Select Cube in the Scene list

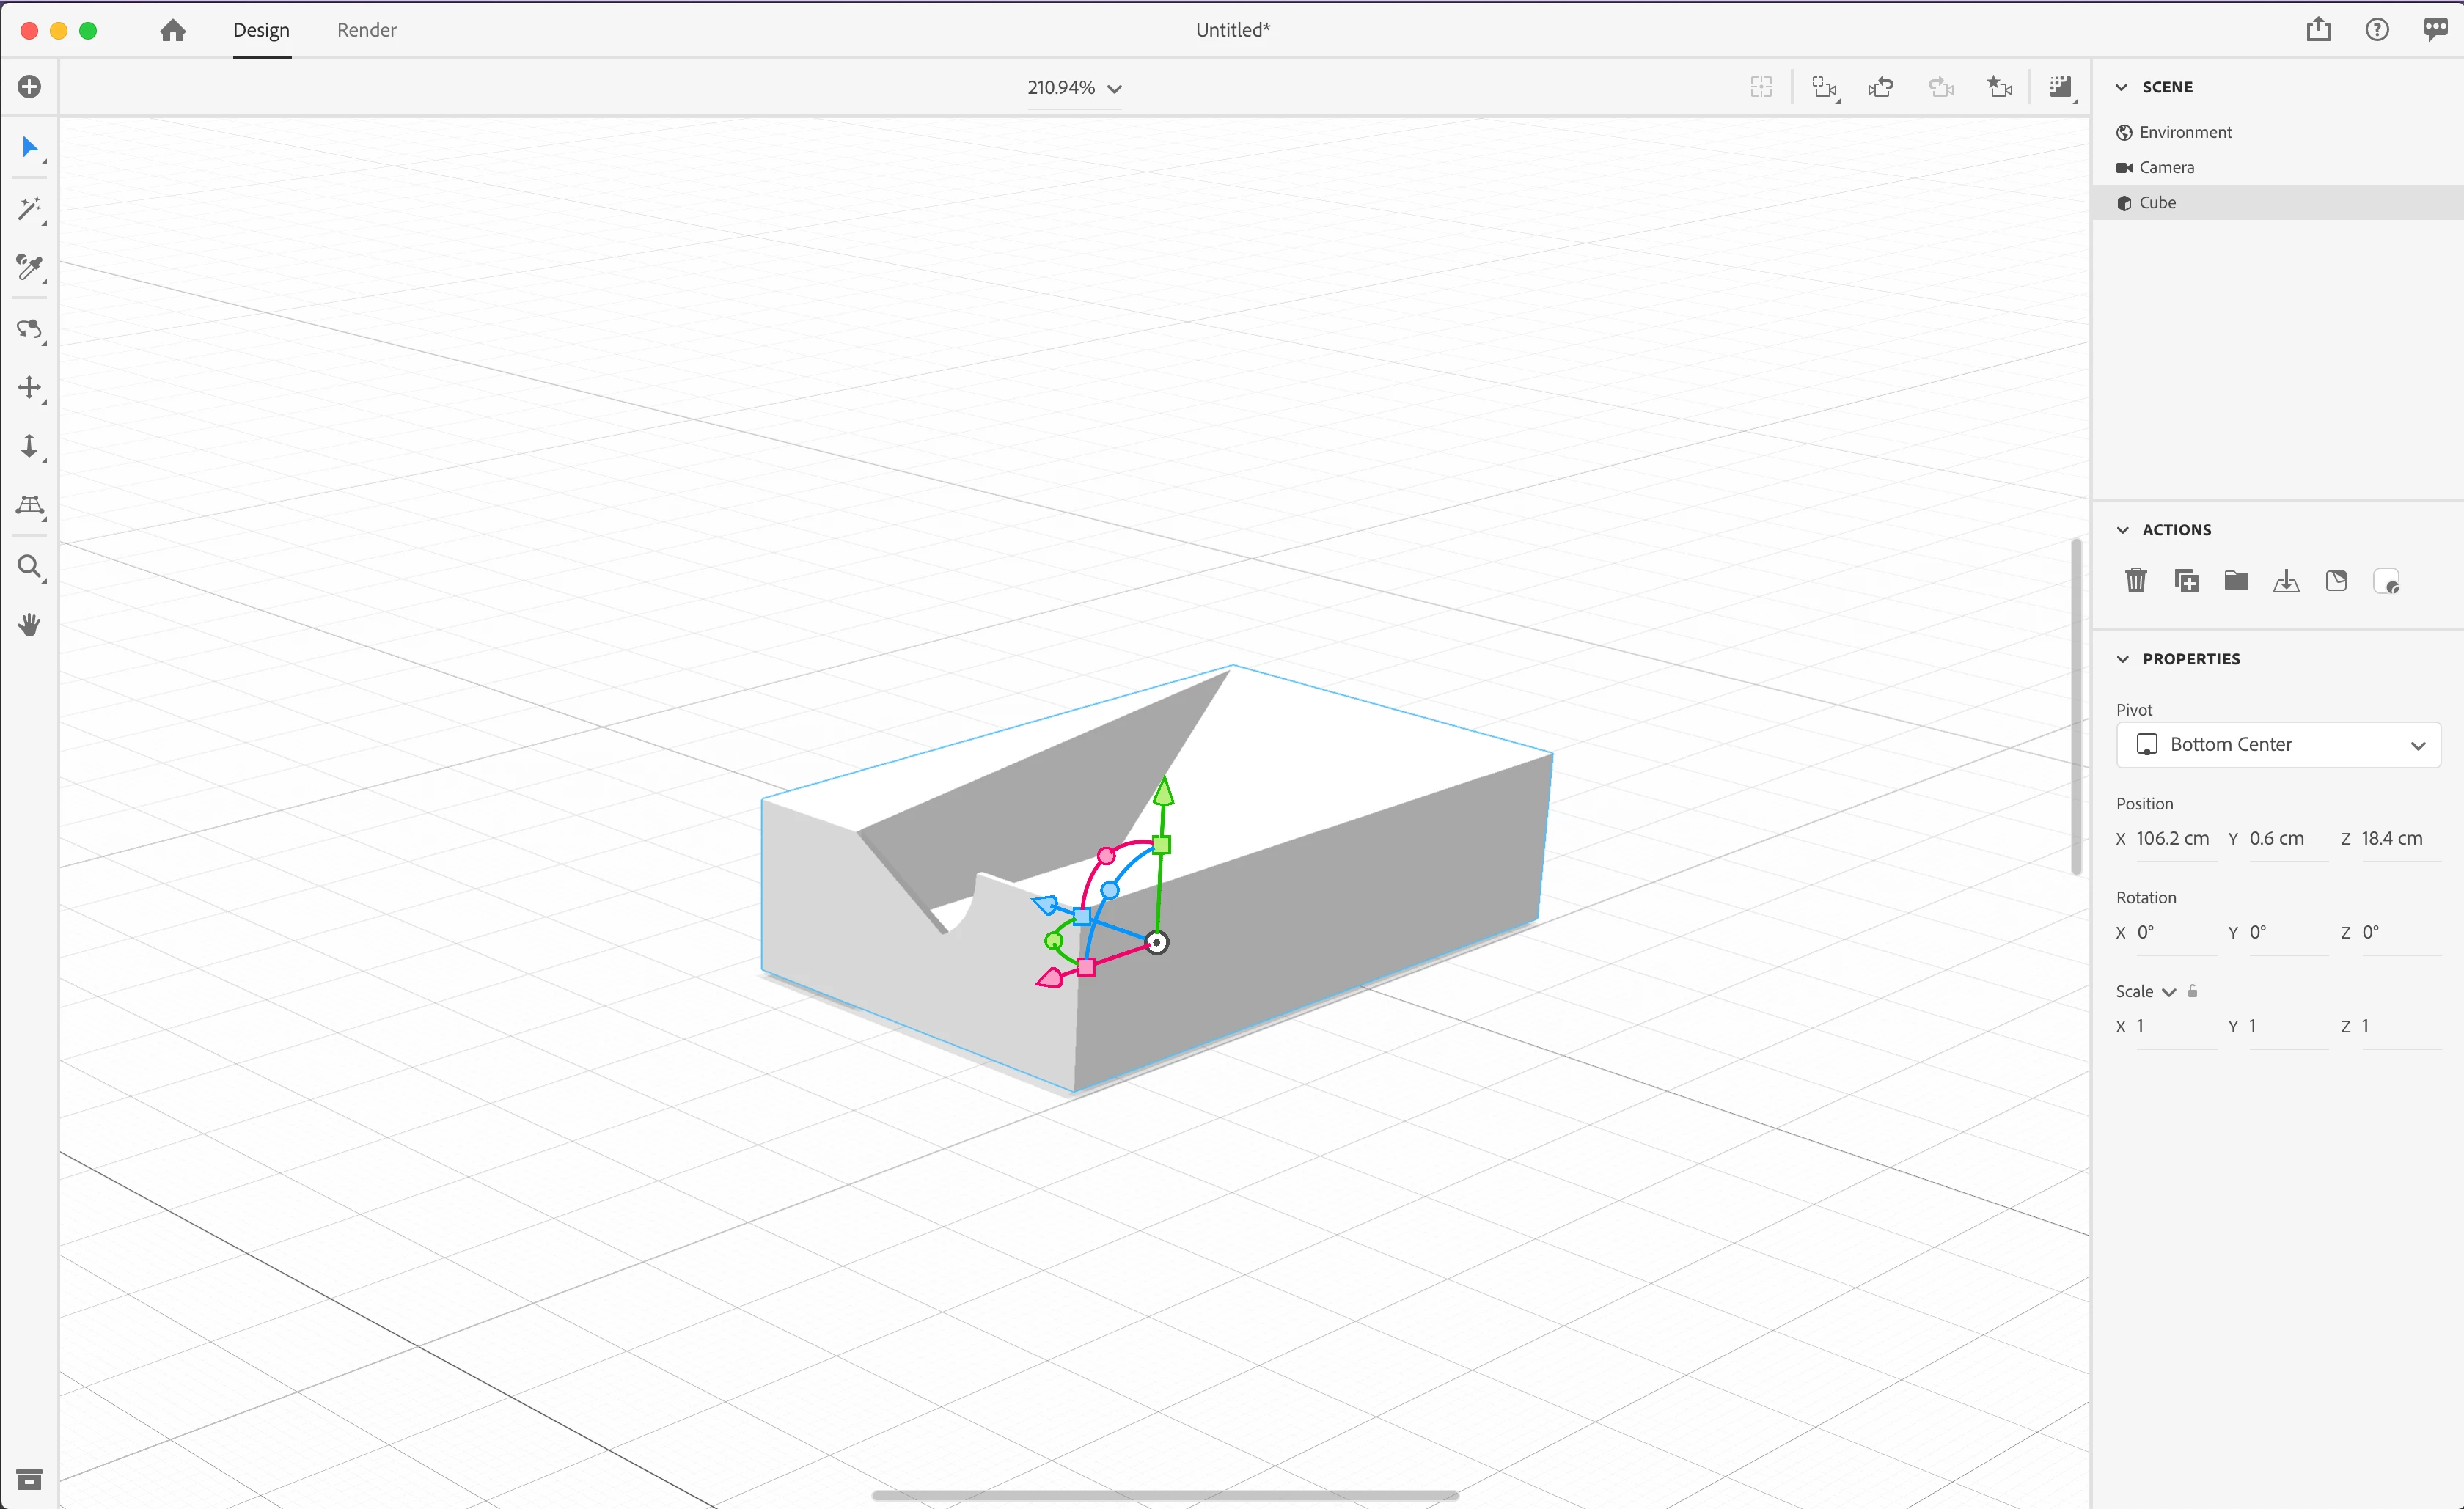(2157, 203)
